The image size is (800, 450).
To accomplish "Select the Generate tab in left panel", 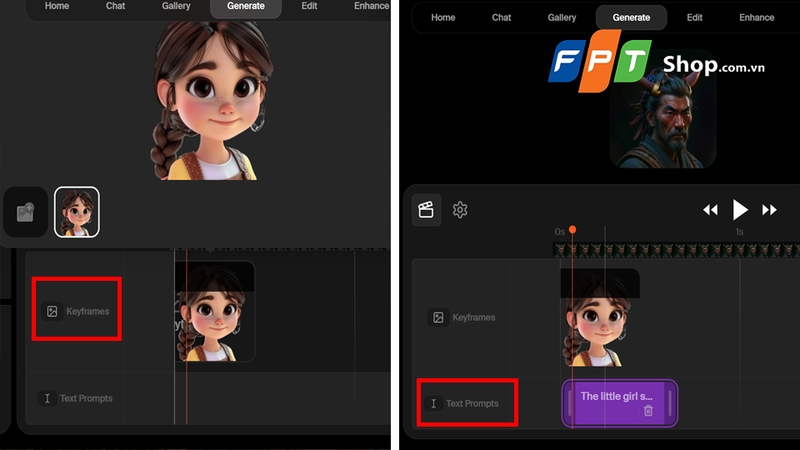I will click(x=246, y=7).
